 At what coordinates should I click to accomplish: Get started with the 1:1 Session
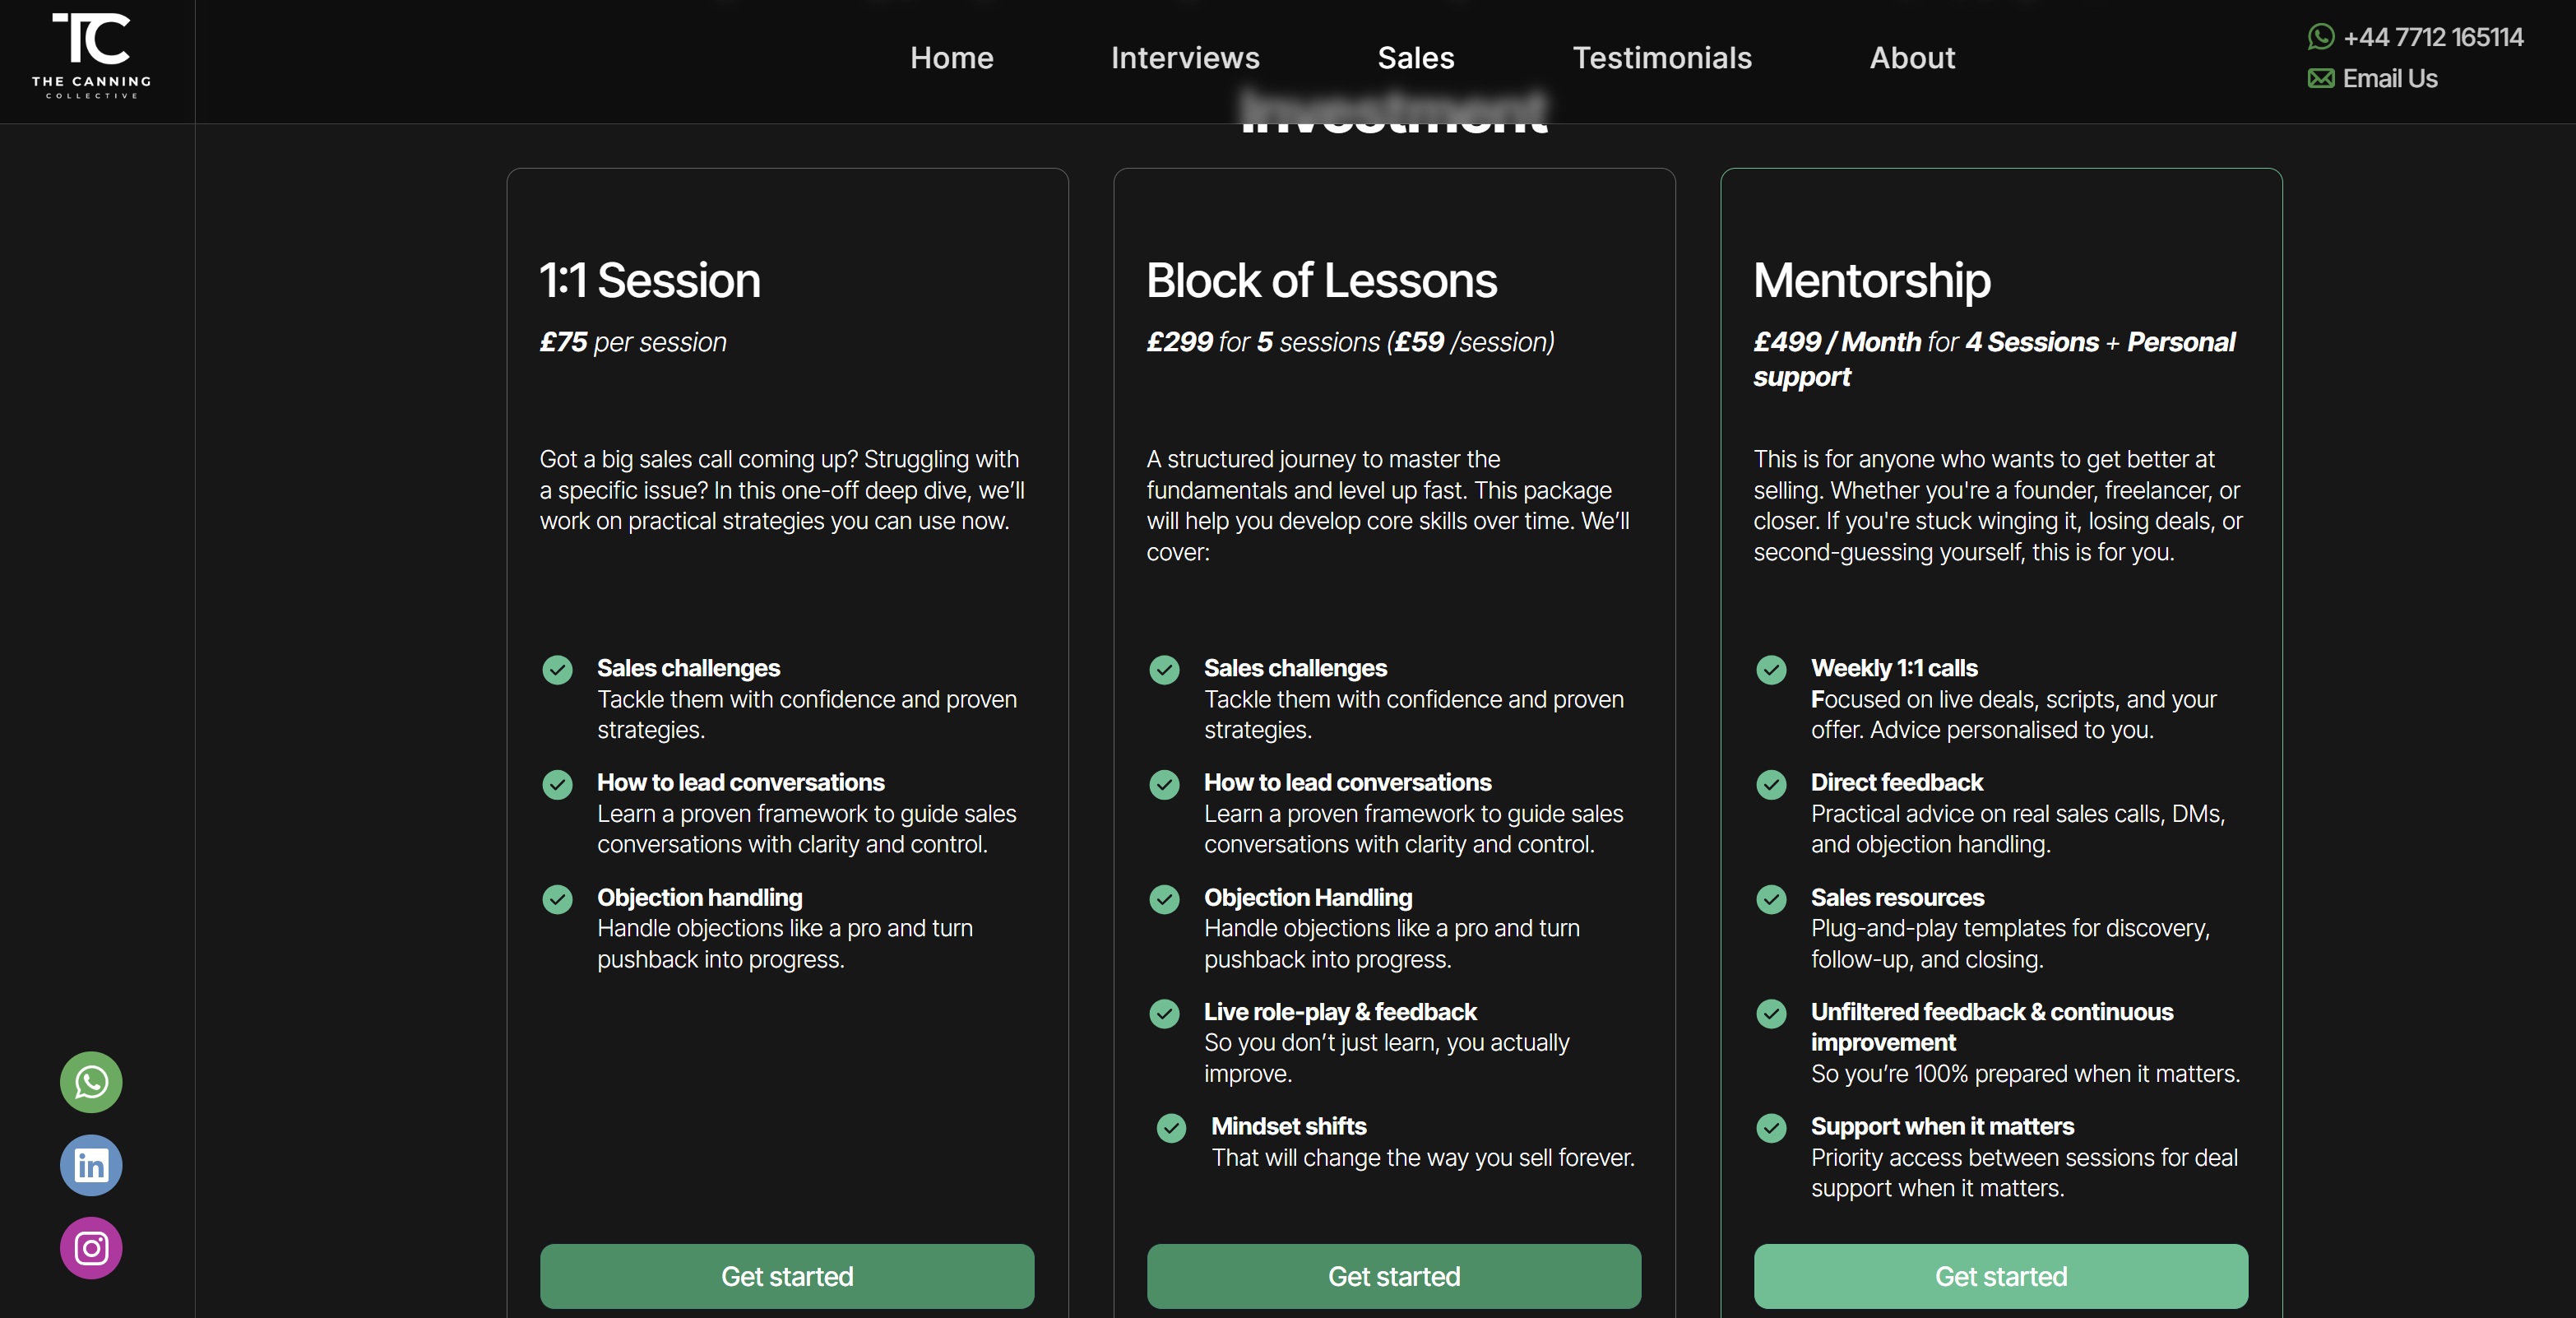coord(787,1276)
